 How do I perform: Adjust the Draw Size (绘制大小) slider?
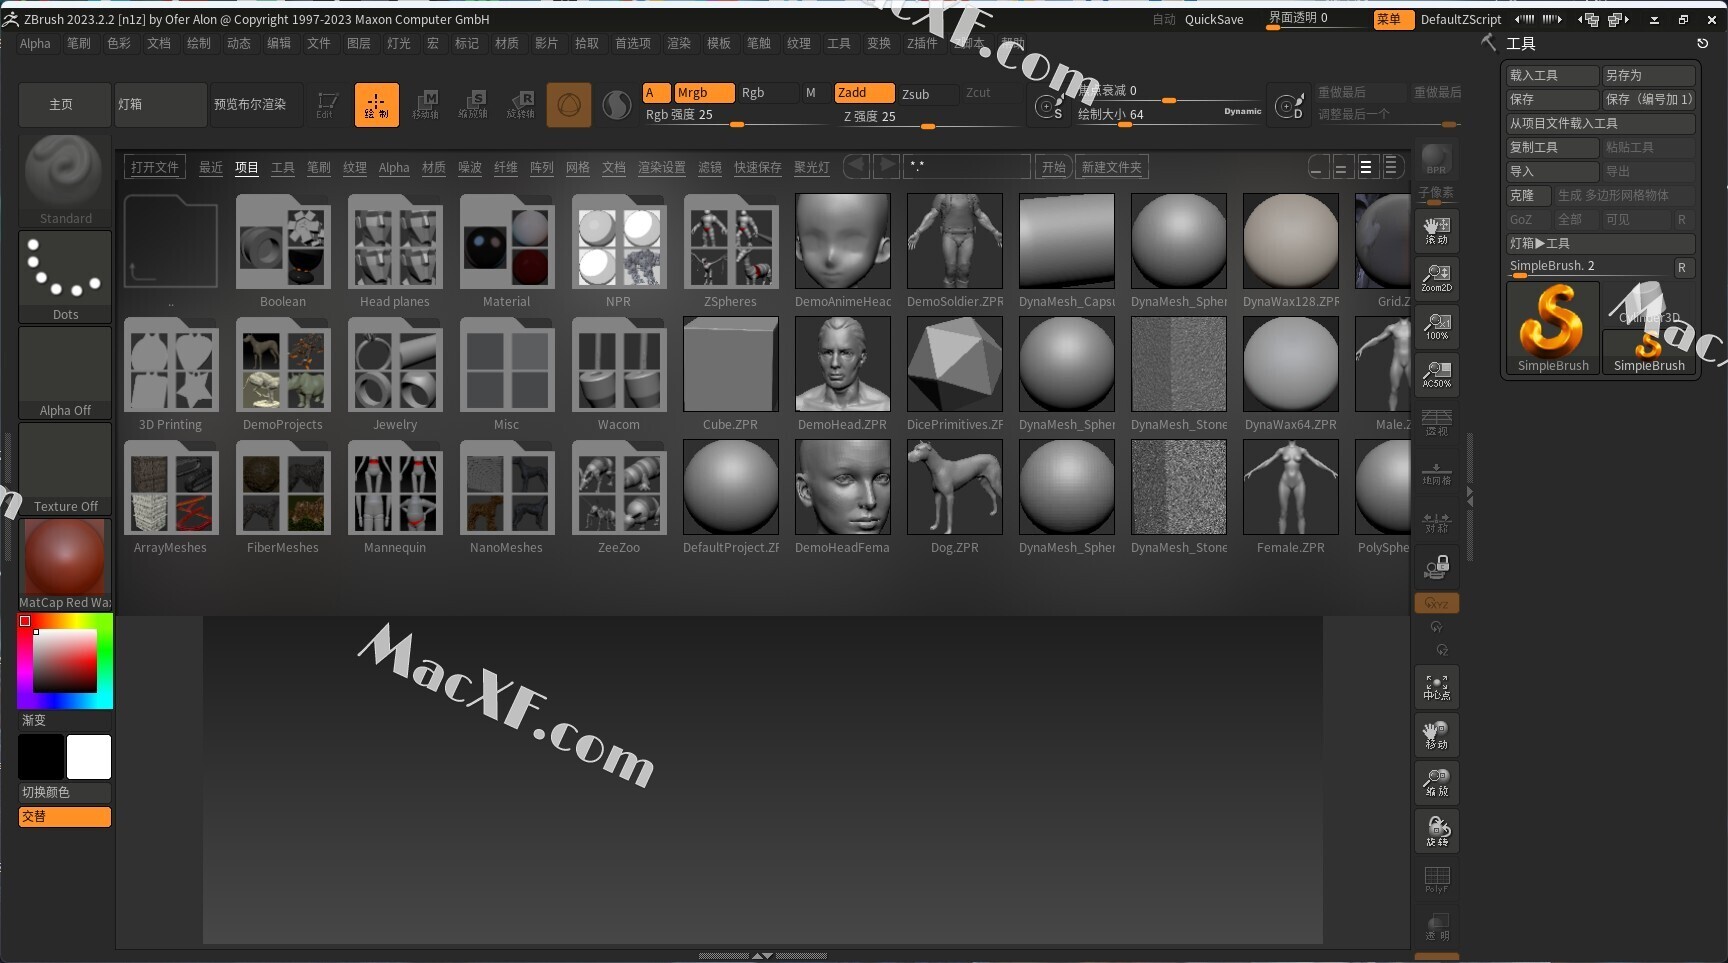pos(1169,115)
